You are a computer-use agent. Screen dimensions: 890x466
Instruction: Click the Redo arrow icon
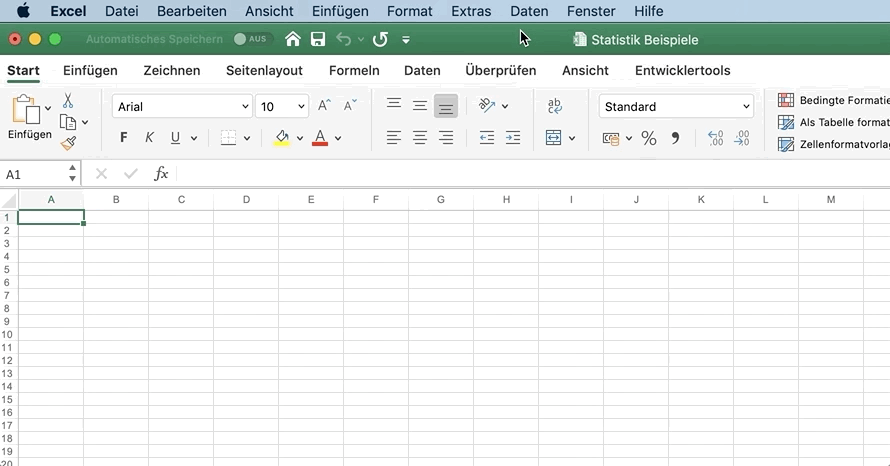(x=380, y=39)
